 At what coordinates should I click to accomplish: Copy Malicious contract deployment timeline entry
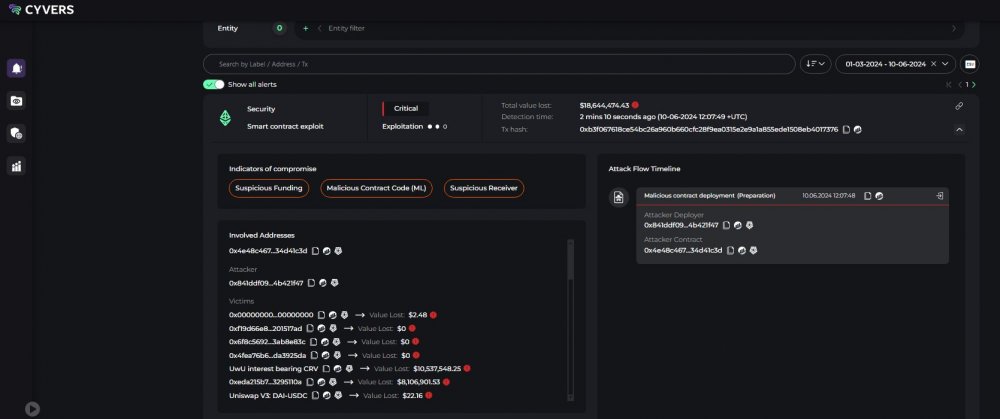tap(867, 196)
